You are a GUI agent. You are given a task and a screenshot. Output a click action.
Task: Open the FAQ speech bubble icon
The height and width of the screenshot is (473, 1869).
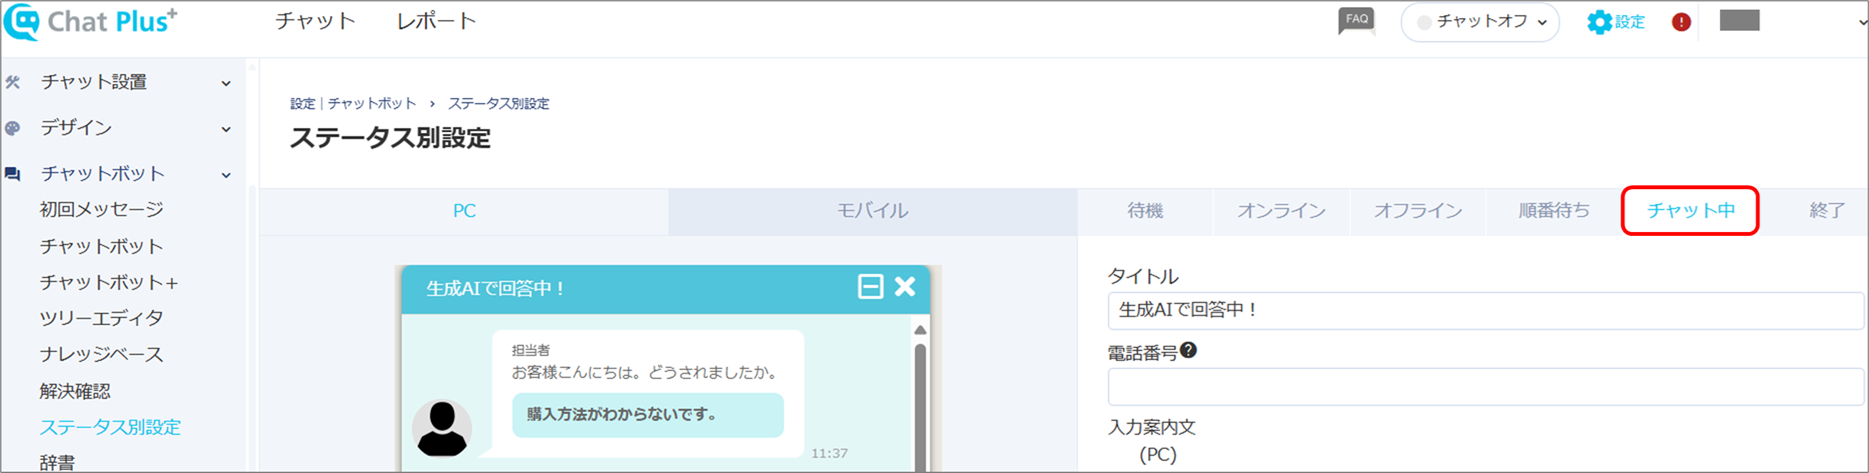point(1356,21)
